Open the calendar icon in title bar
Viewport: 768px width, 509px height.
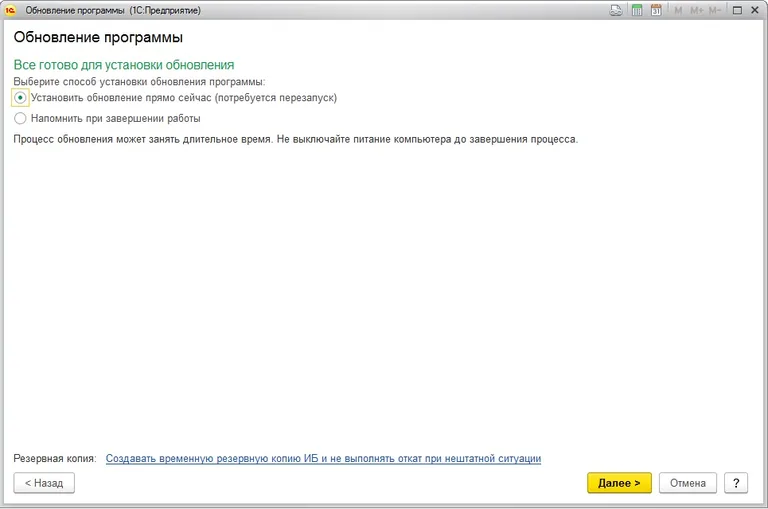pyautogui.click(x=656, y=10)
